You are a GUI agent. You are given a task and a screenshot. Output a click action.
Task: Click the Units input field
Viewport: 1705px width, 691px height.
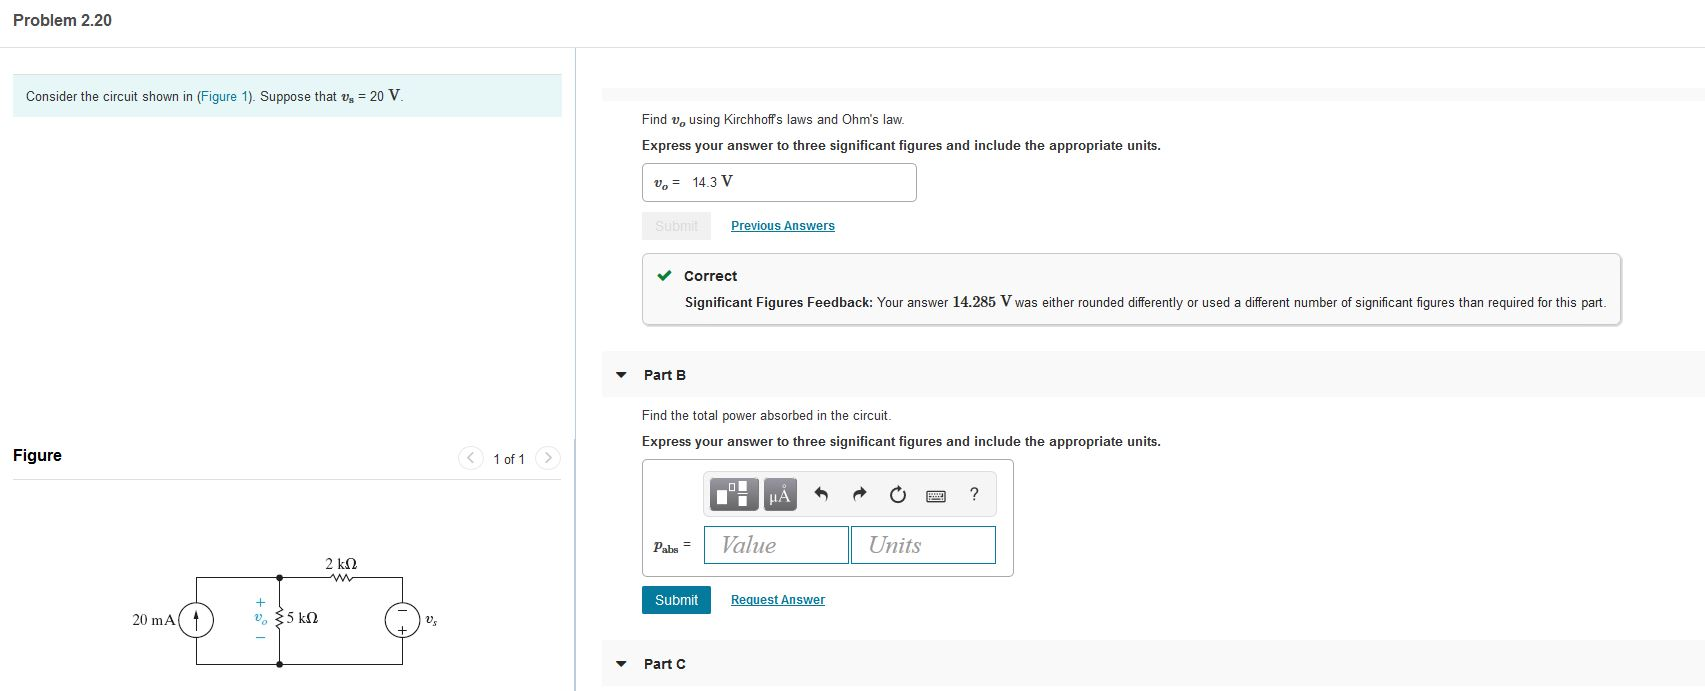click(x=923, y=545)
